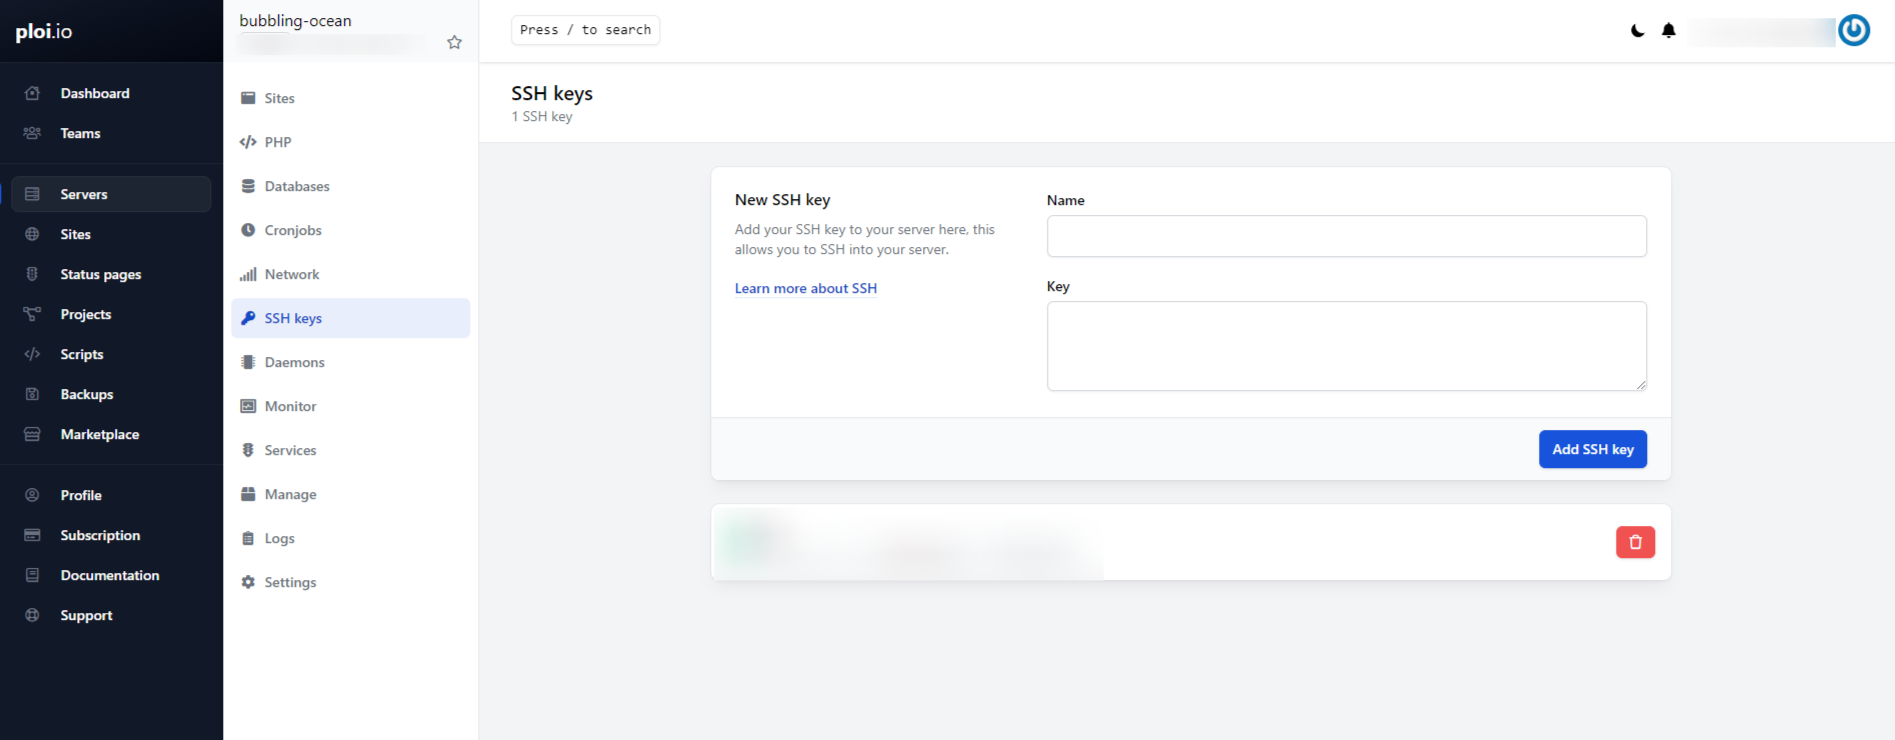Open the Learn more about SSH link
1895x740 pixels.
pyautogui.click(x=805, y=289)
